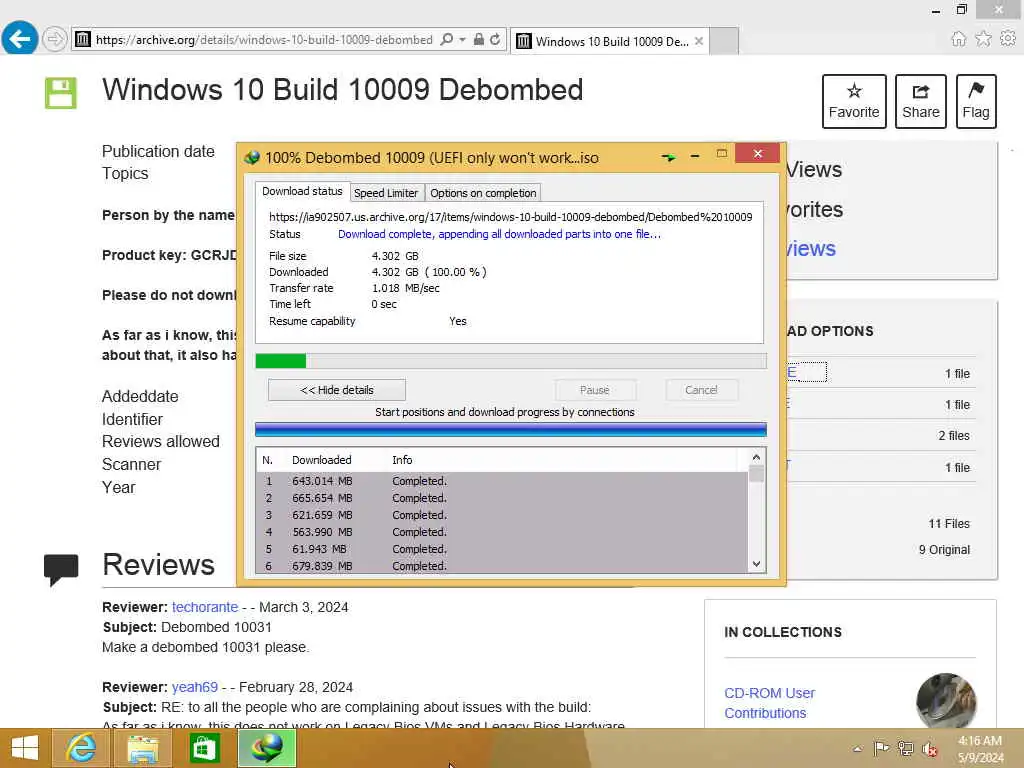Minimize the download dialog window

click(x=695, y=155)
